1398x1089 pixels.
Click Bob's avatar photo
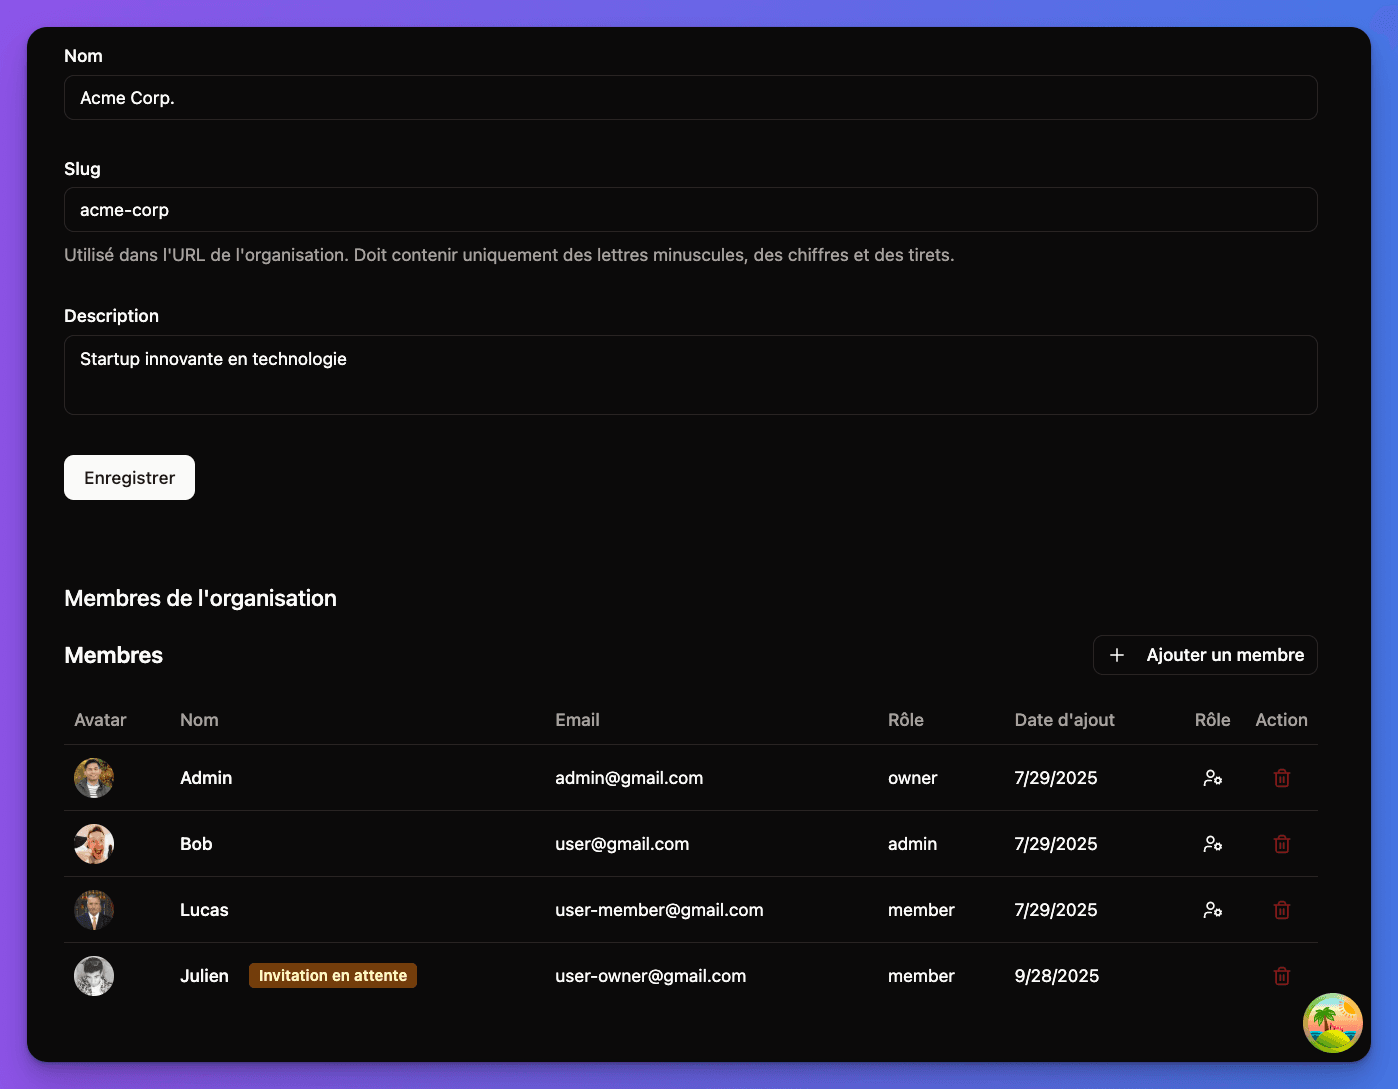click(x=93, y=844)
